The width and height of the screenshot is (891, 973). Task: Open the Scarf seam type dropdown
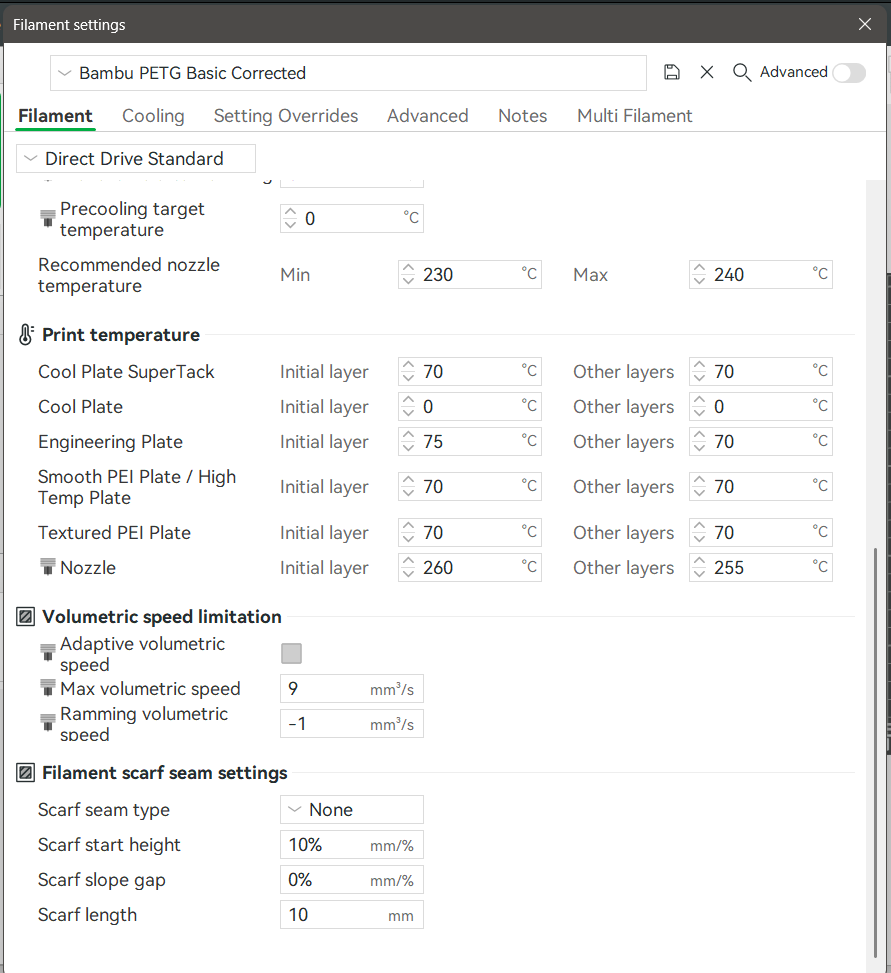tap(352, 810)
